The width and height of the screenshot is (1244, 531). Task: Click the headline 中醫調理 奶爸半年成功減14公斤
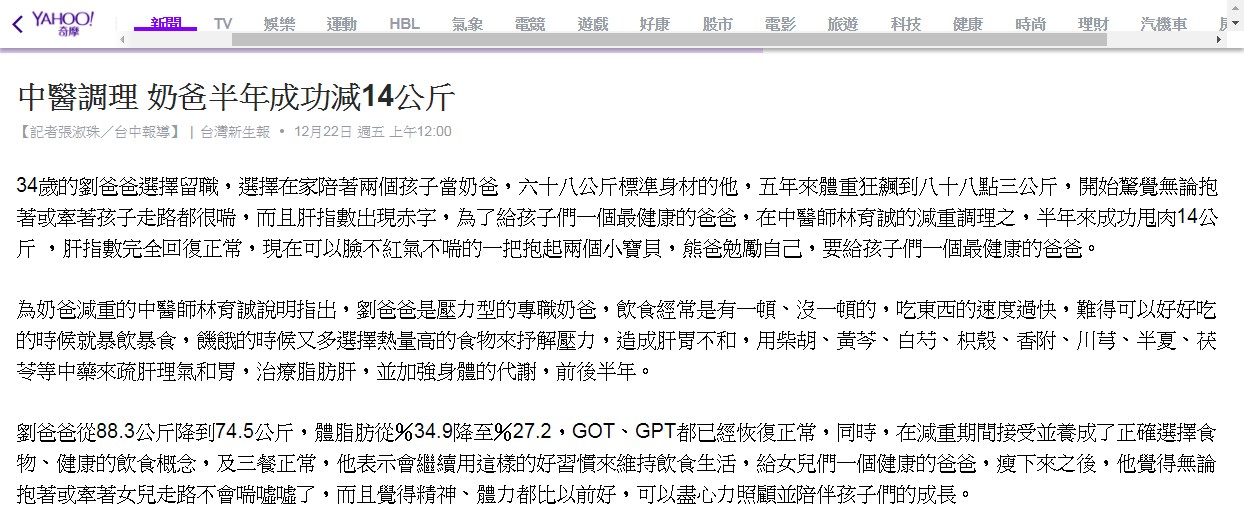(x=236, y=97)
